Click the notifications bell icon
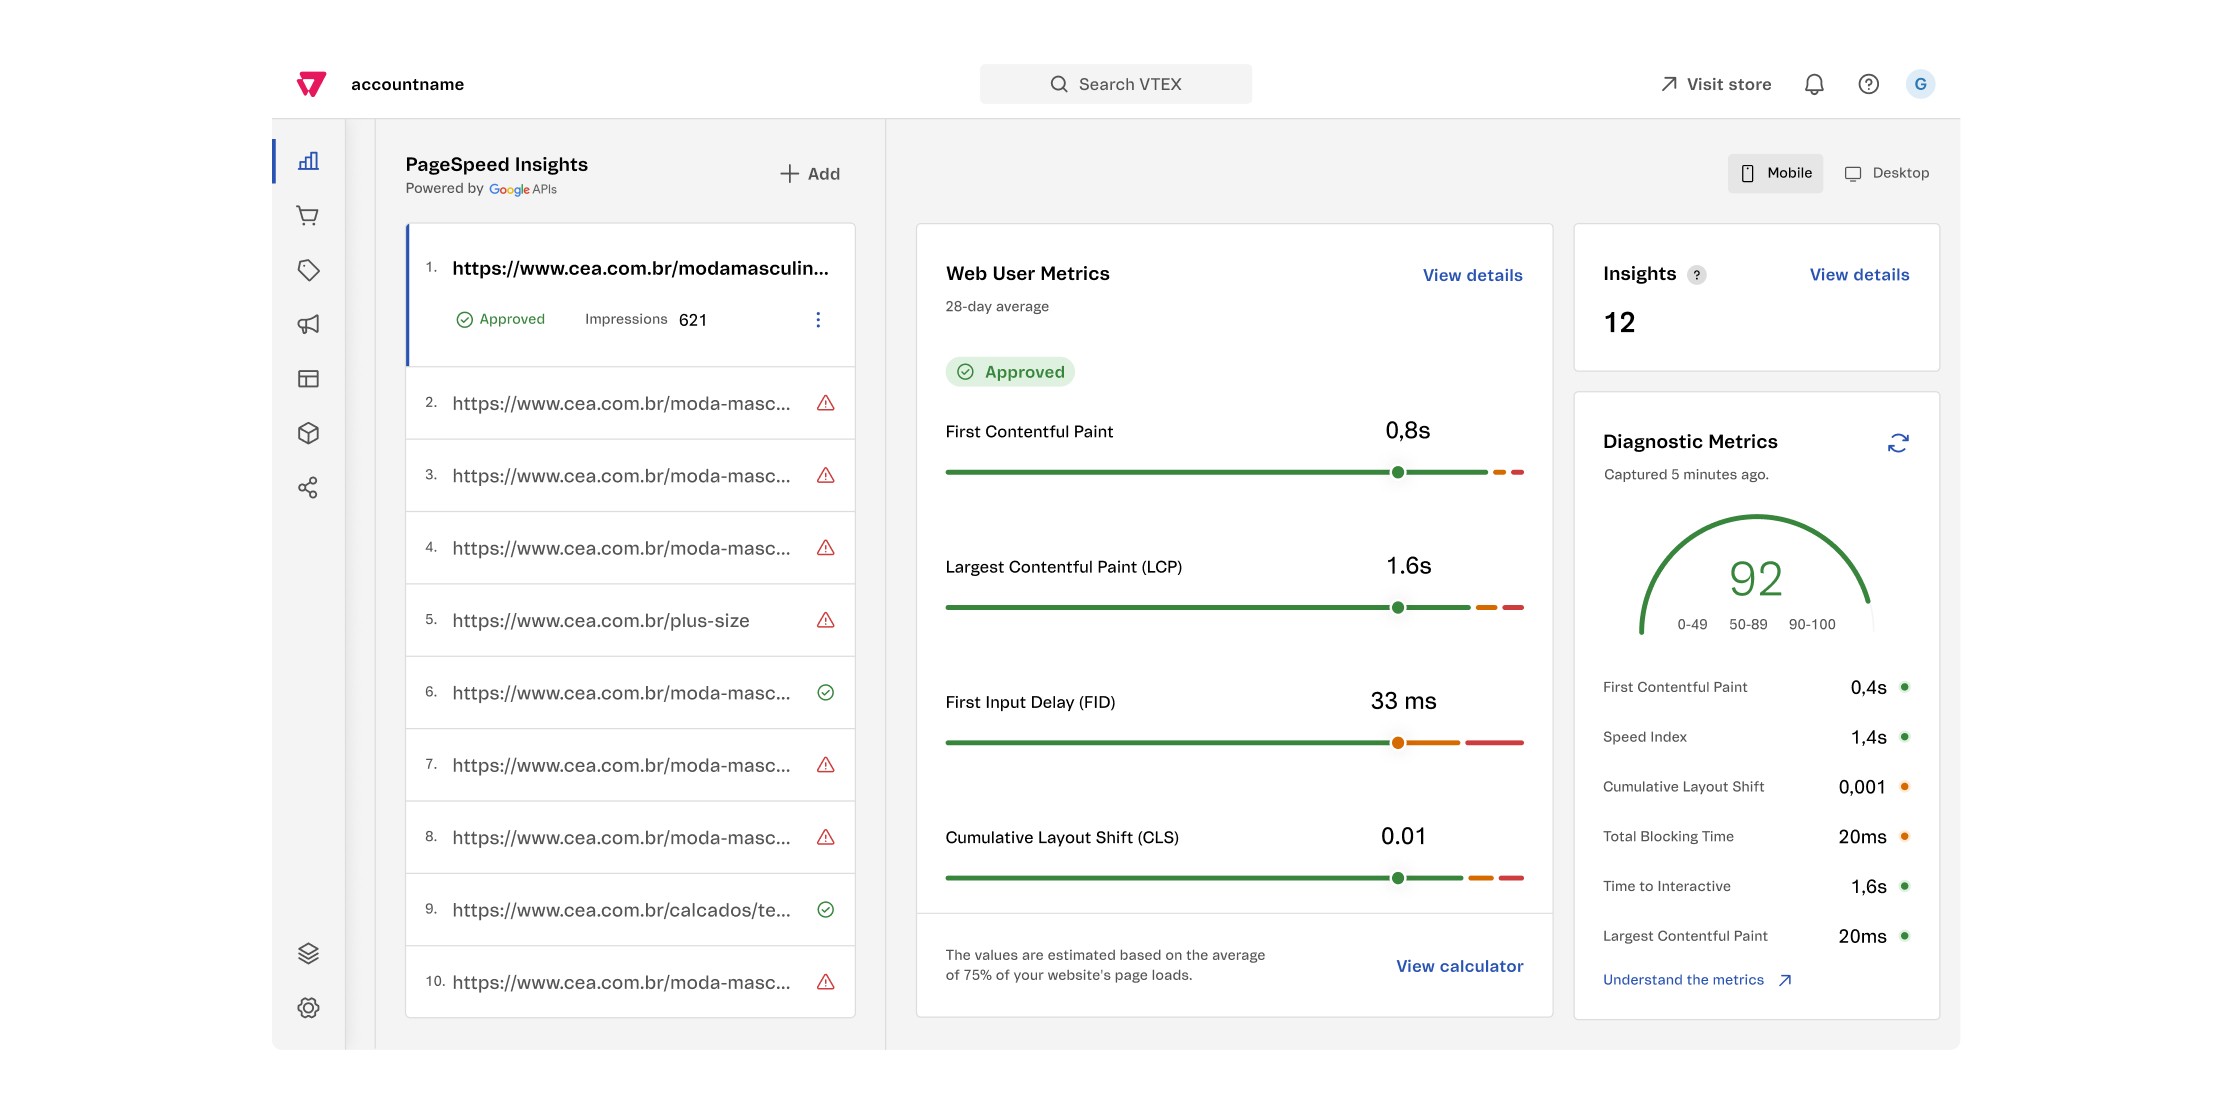The height and width of the screenshot is (1100, 2232). (1814, 84)
